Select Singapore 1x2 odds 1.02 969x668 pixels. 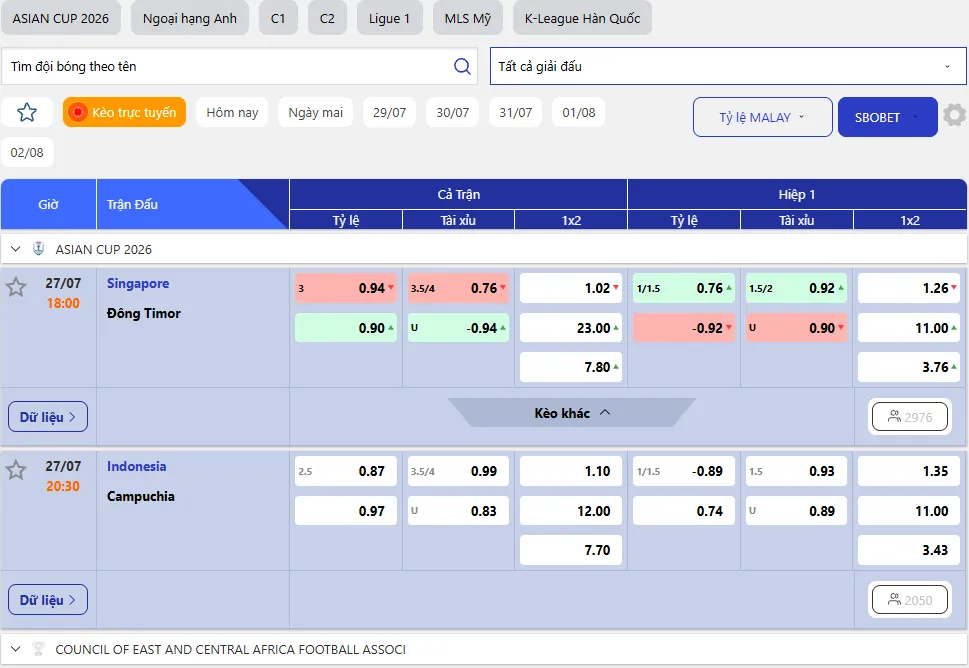coord(570,288)
